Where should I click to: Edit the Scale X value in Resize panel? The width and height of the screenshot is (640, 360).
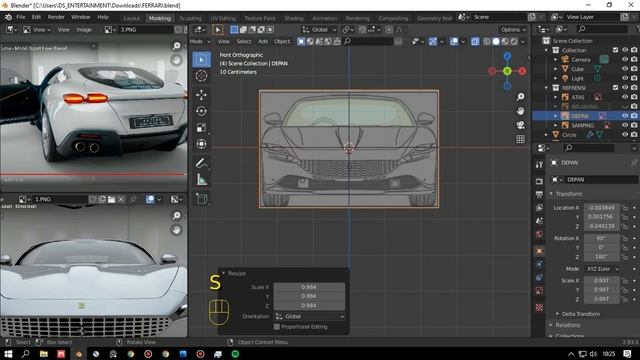coord(309,287)
